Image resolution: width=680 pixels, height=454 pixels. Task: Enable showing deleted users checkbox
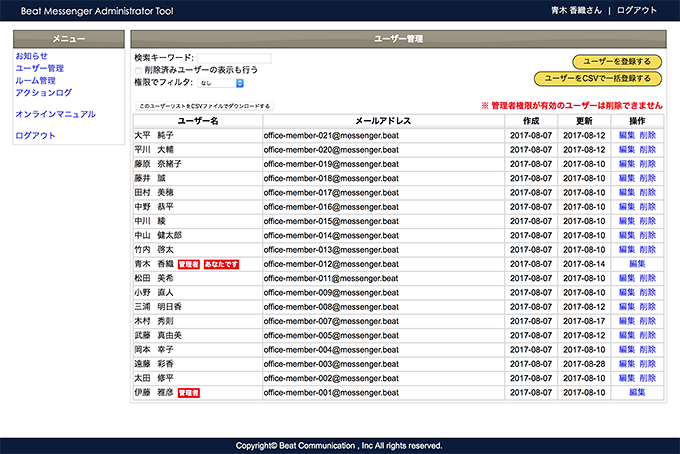point(139,70)
